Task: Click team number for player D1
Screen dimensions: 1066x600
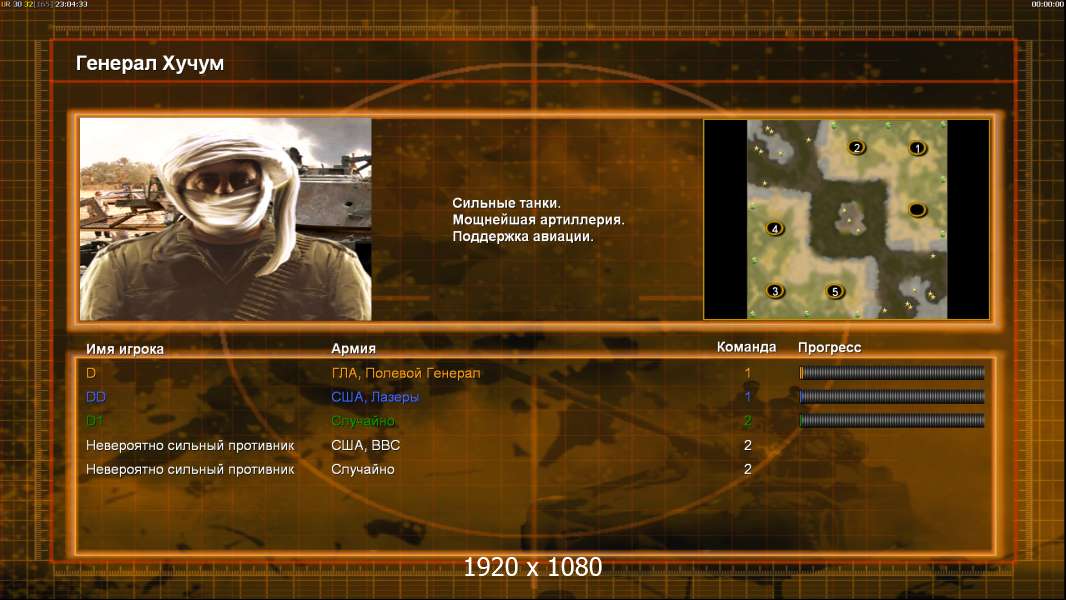Action: point(748,421)
